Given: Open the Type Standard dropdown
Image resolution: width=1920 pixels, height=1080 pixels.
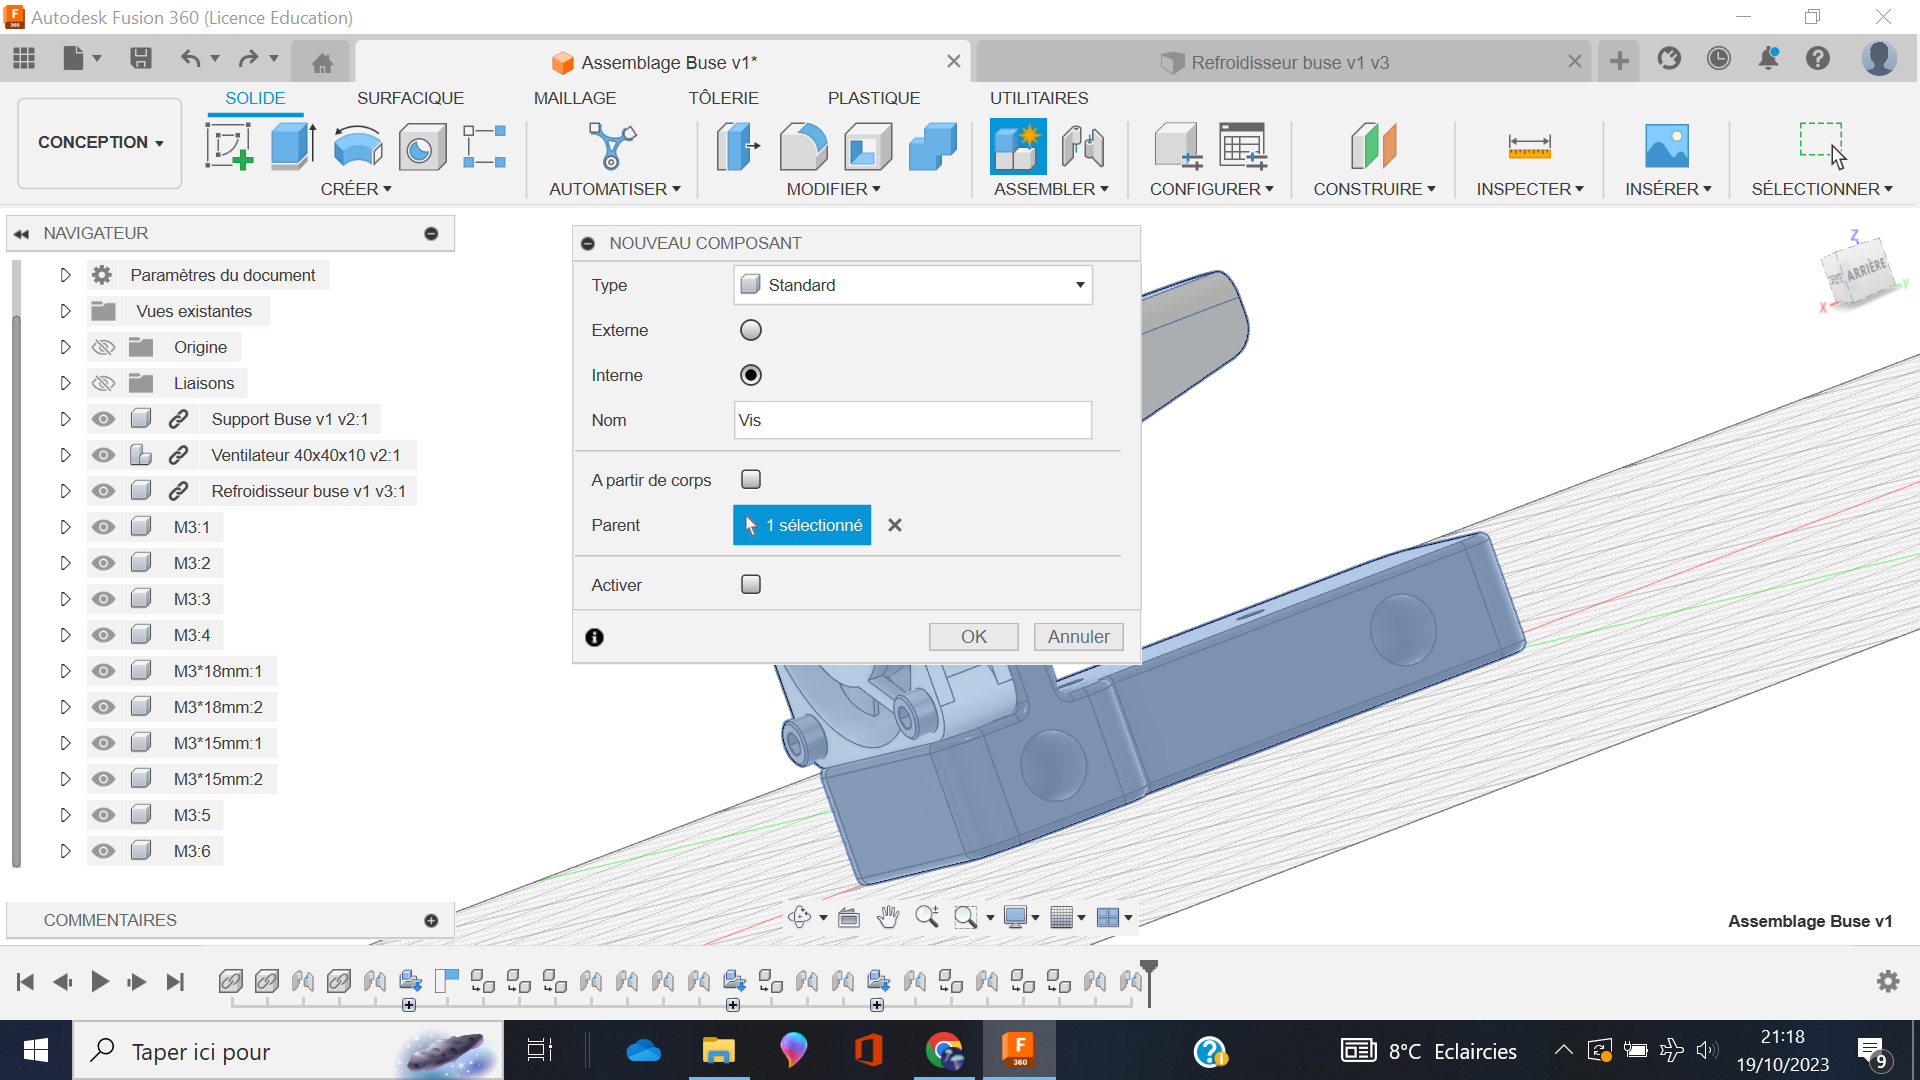Looking at the screenshot, I should (x=912, y=285).
